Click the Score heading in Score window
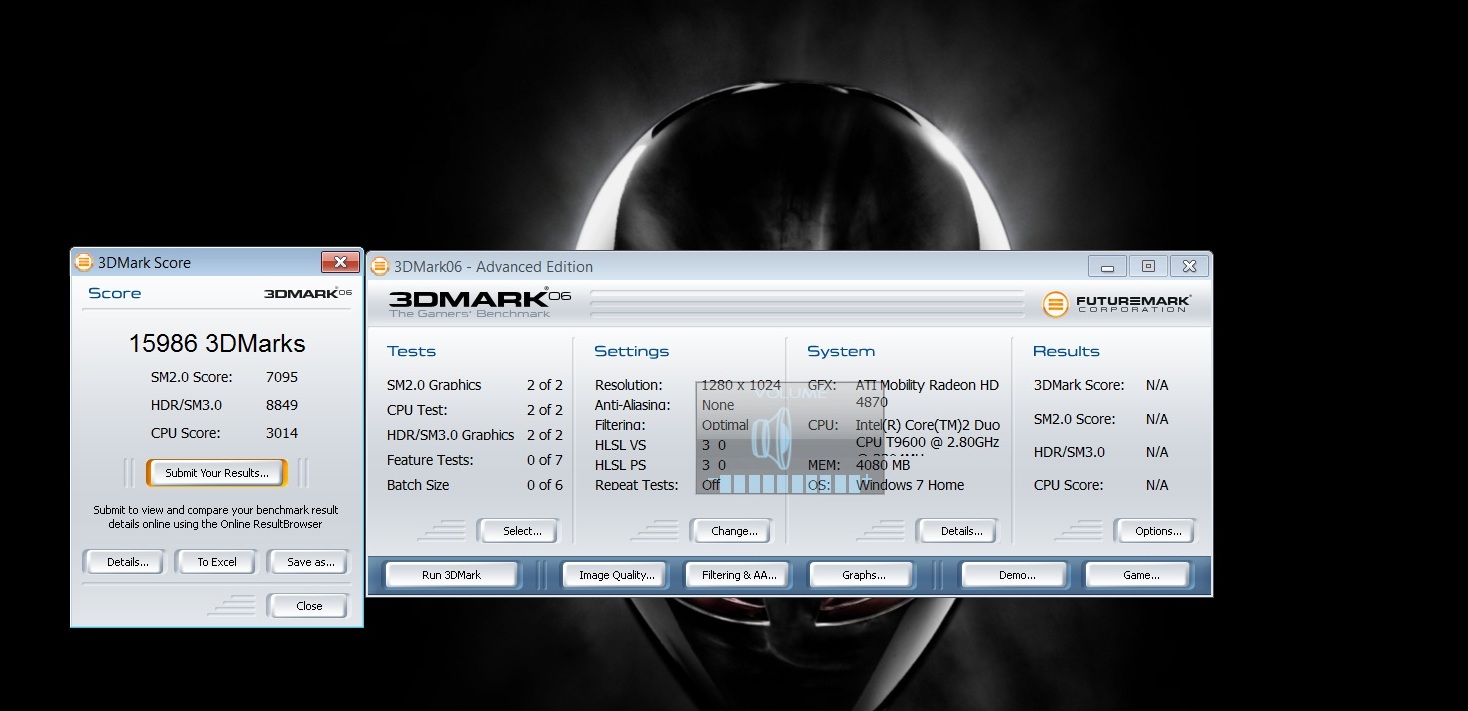Viewport: 1468px width, 711px height. tap(115, 293)
